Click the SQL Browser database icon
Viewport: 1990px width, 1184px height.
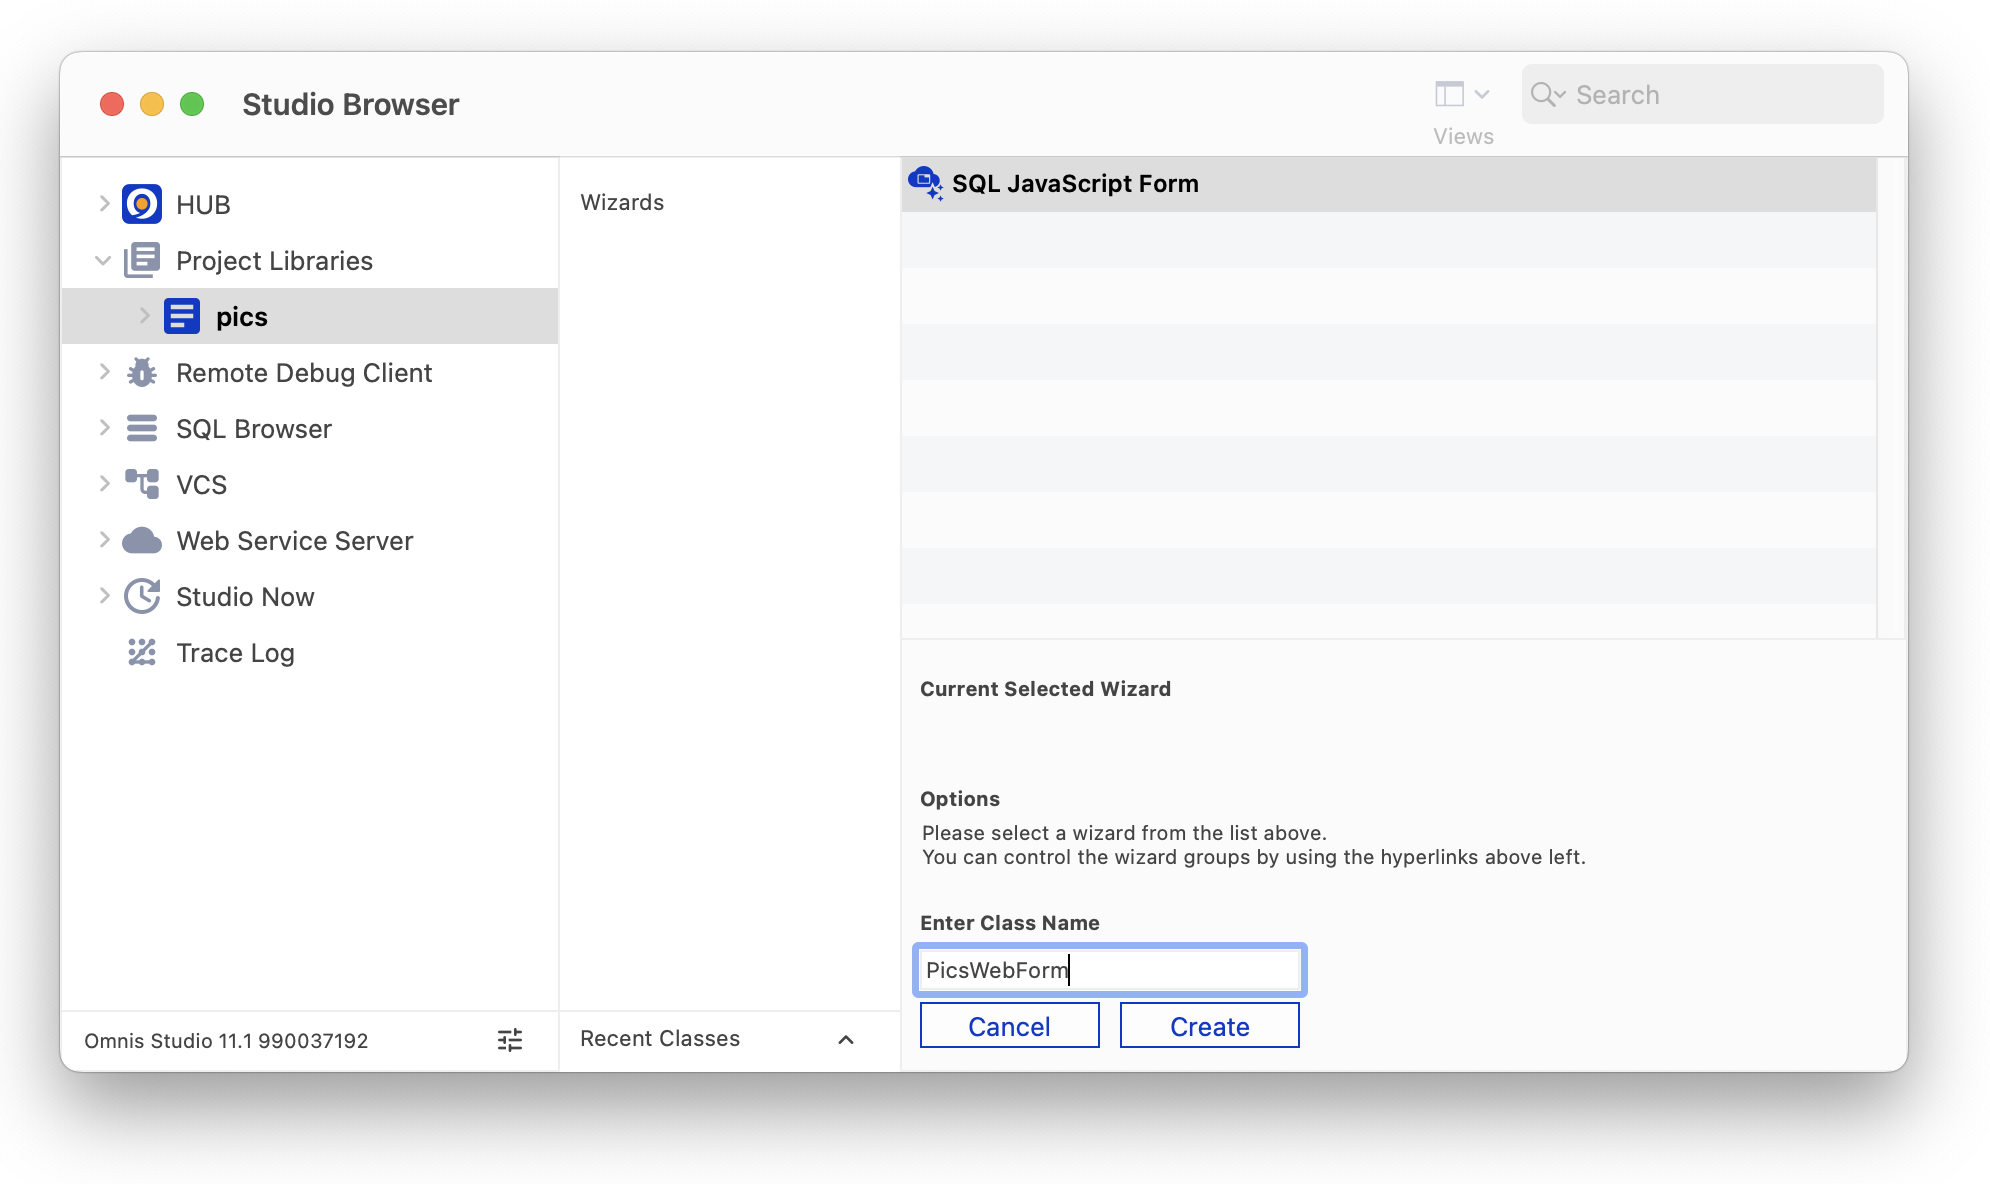(142, 428)
